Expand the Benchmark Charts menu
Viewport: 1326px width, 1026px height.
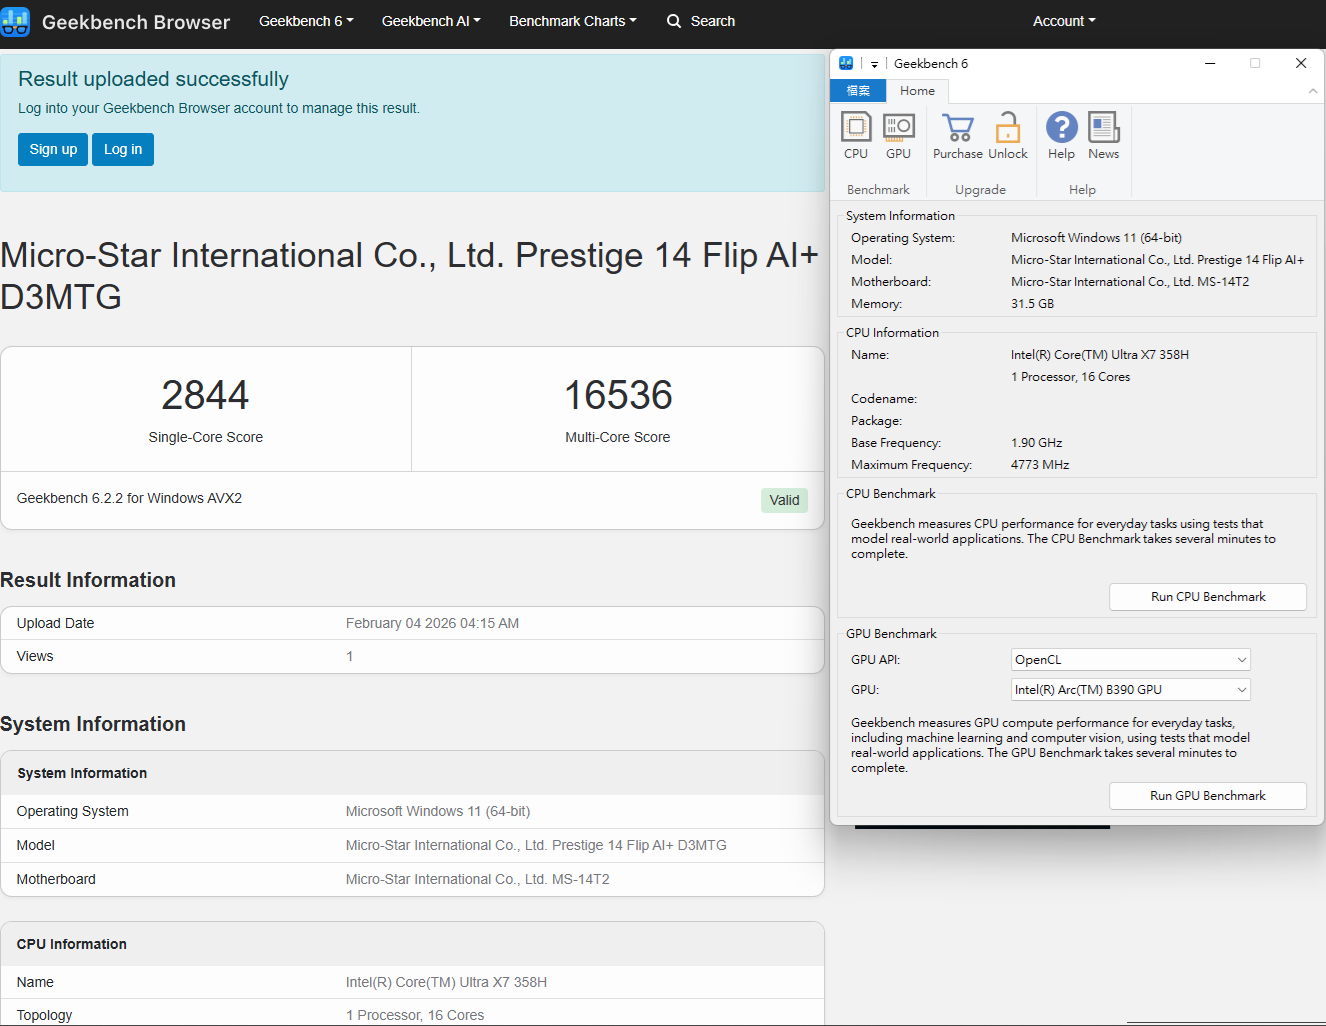572,21
